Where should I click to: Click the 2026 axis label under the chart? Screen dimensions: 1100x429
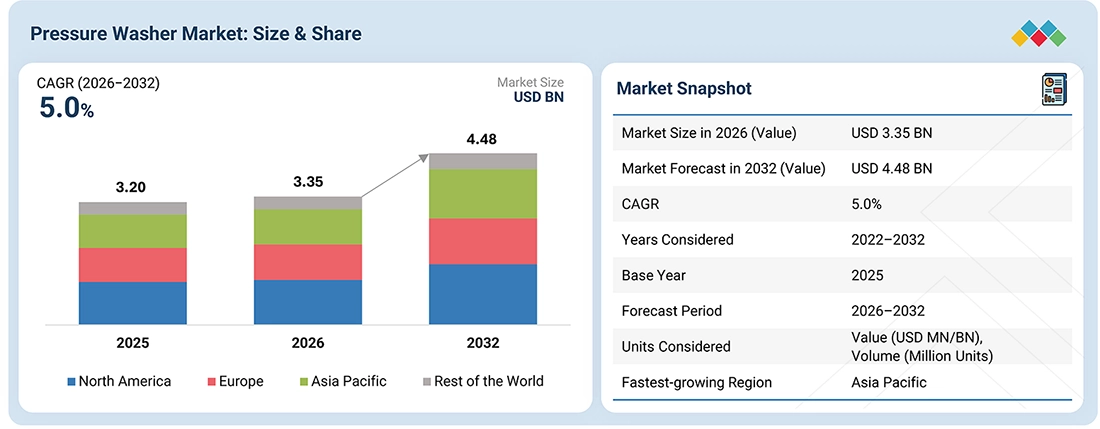[308, 343]
